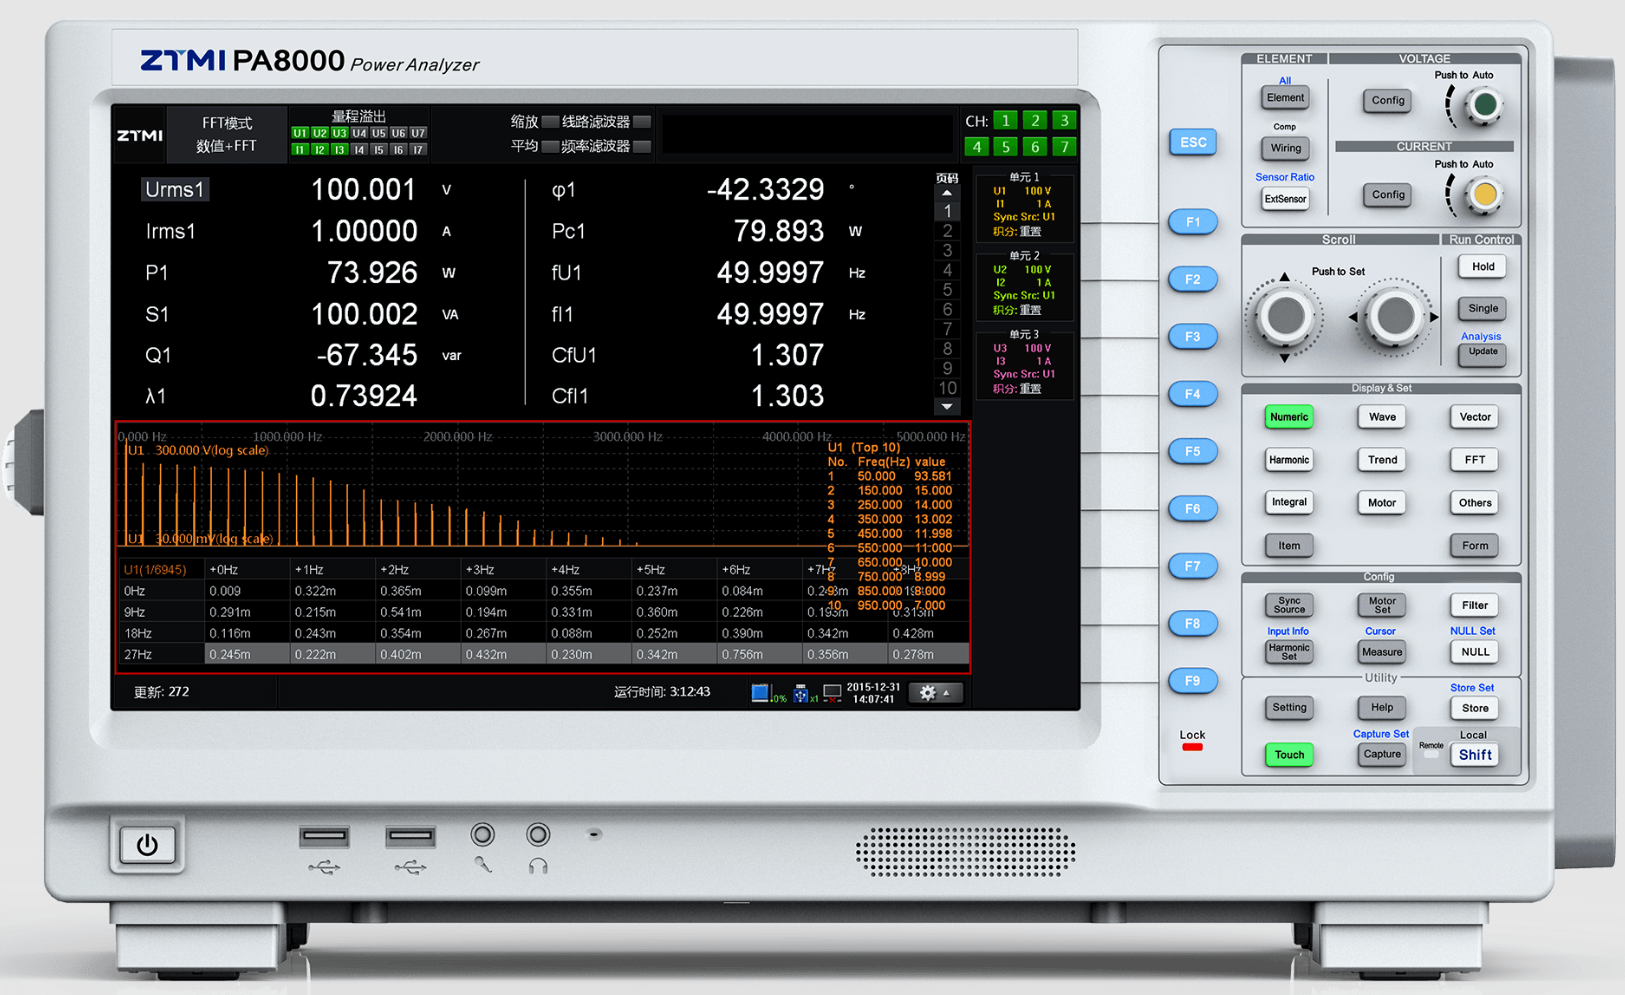Click the Measure button
The height and width of the screenshot is (995, 1625).
pos(1382,652)
